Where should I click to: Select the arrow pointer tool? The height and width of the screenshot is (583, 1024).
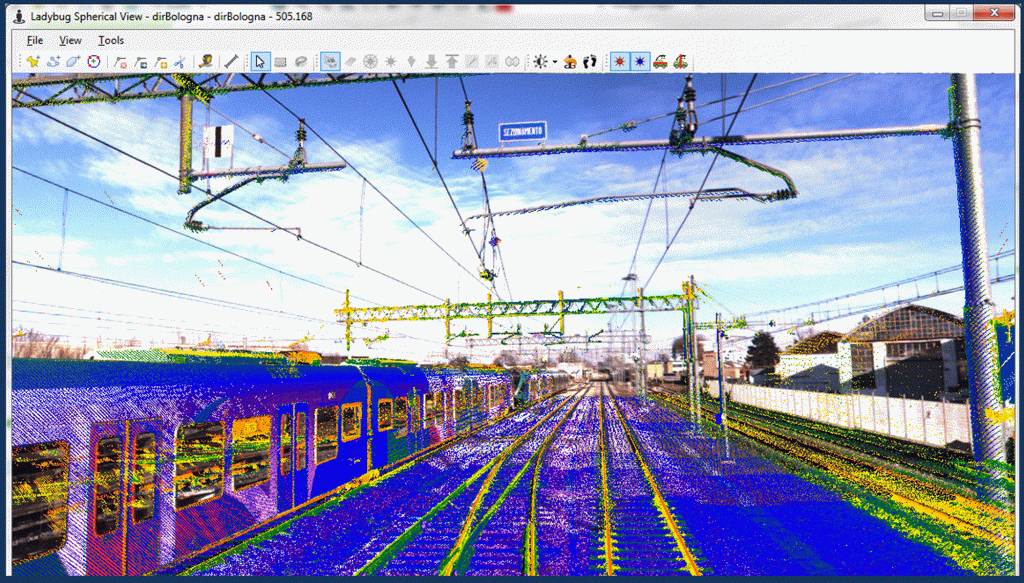260,62
